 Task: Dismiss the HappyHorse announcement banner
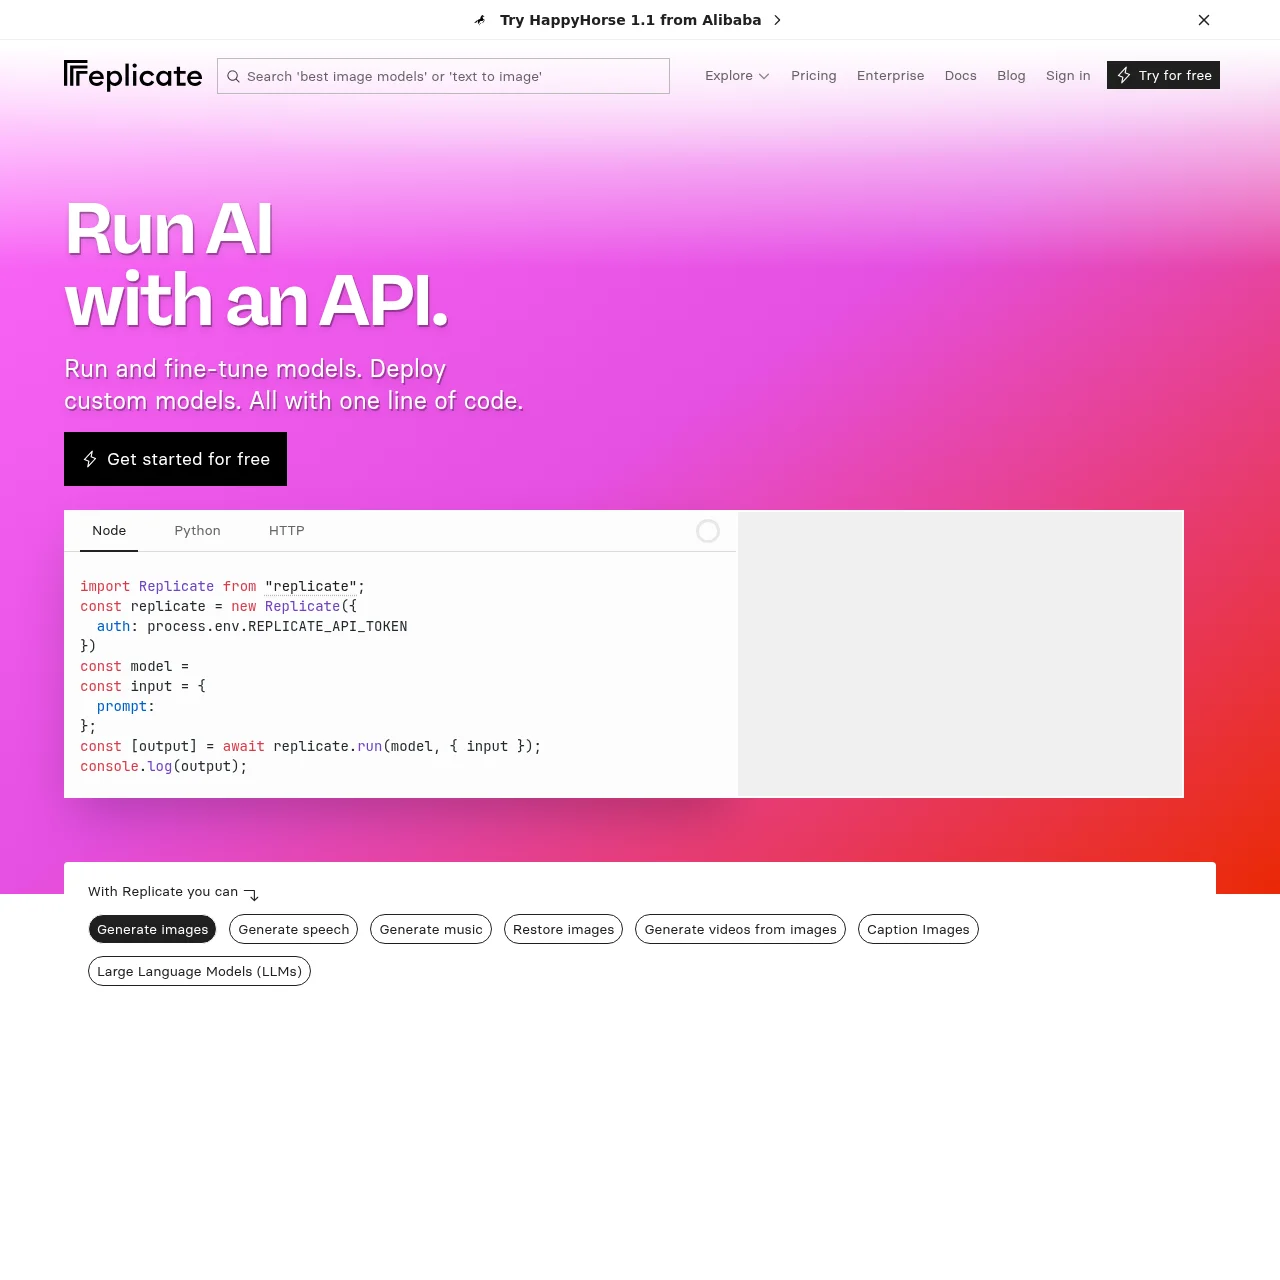(1204, 20)
